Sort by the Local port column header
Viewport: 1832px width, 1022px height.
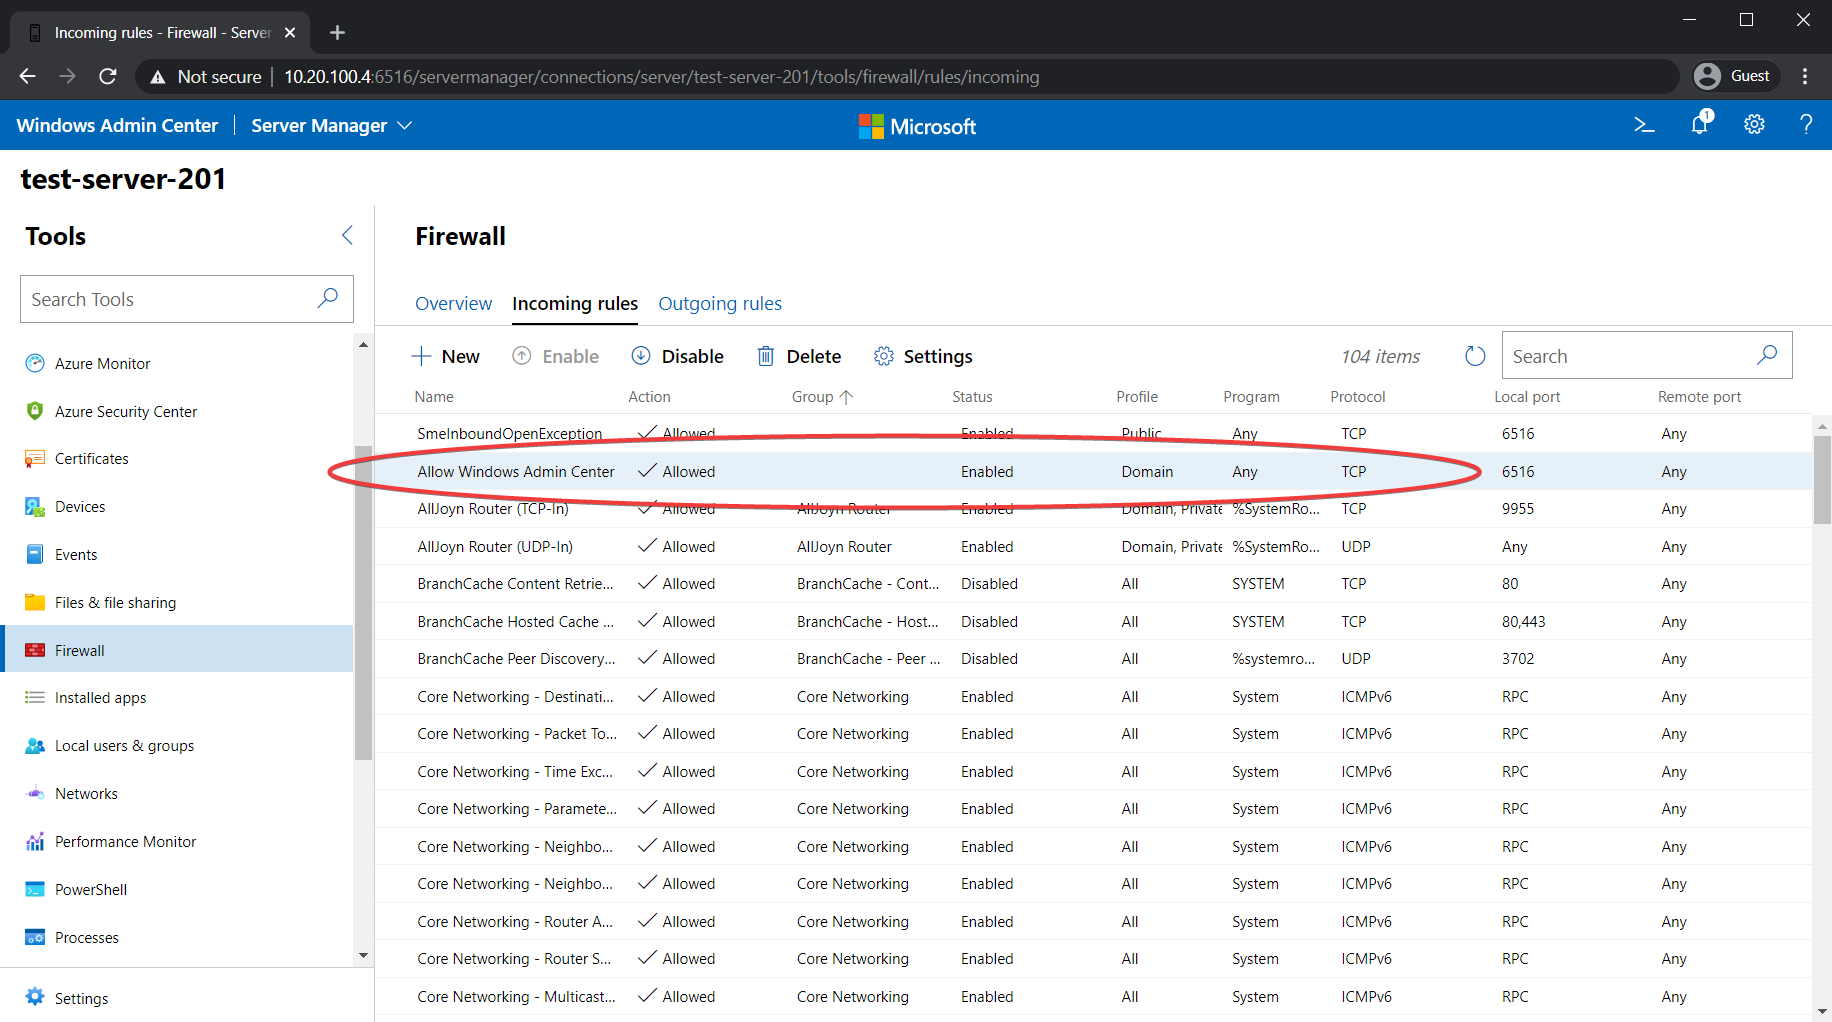pyautogui.click(x=1527, y=397)
